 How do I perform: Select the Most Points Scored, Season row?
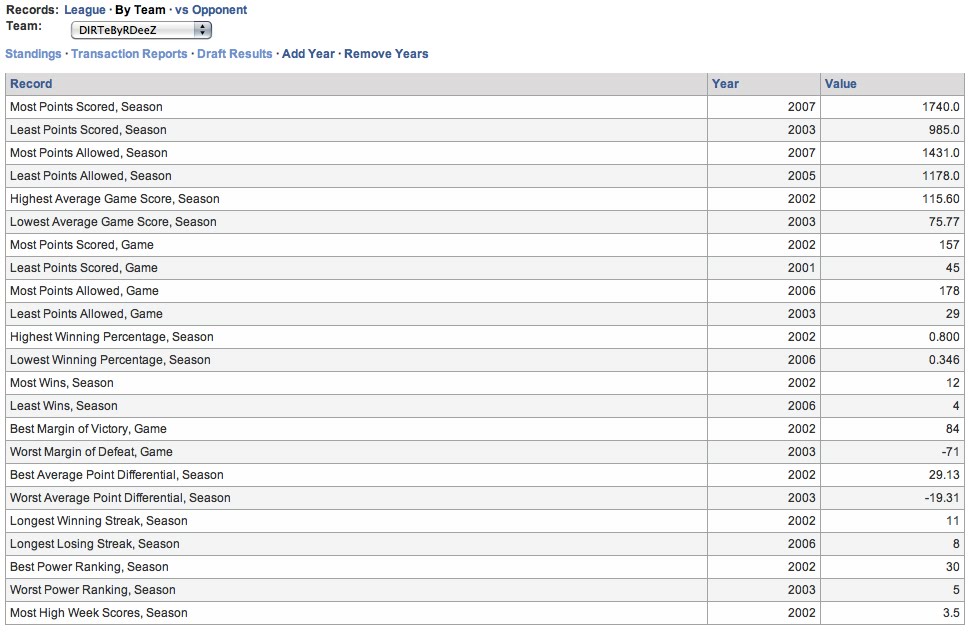[x=86, y=107]
